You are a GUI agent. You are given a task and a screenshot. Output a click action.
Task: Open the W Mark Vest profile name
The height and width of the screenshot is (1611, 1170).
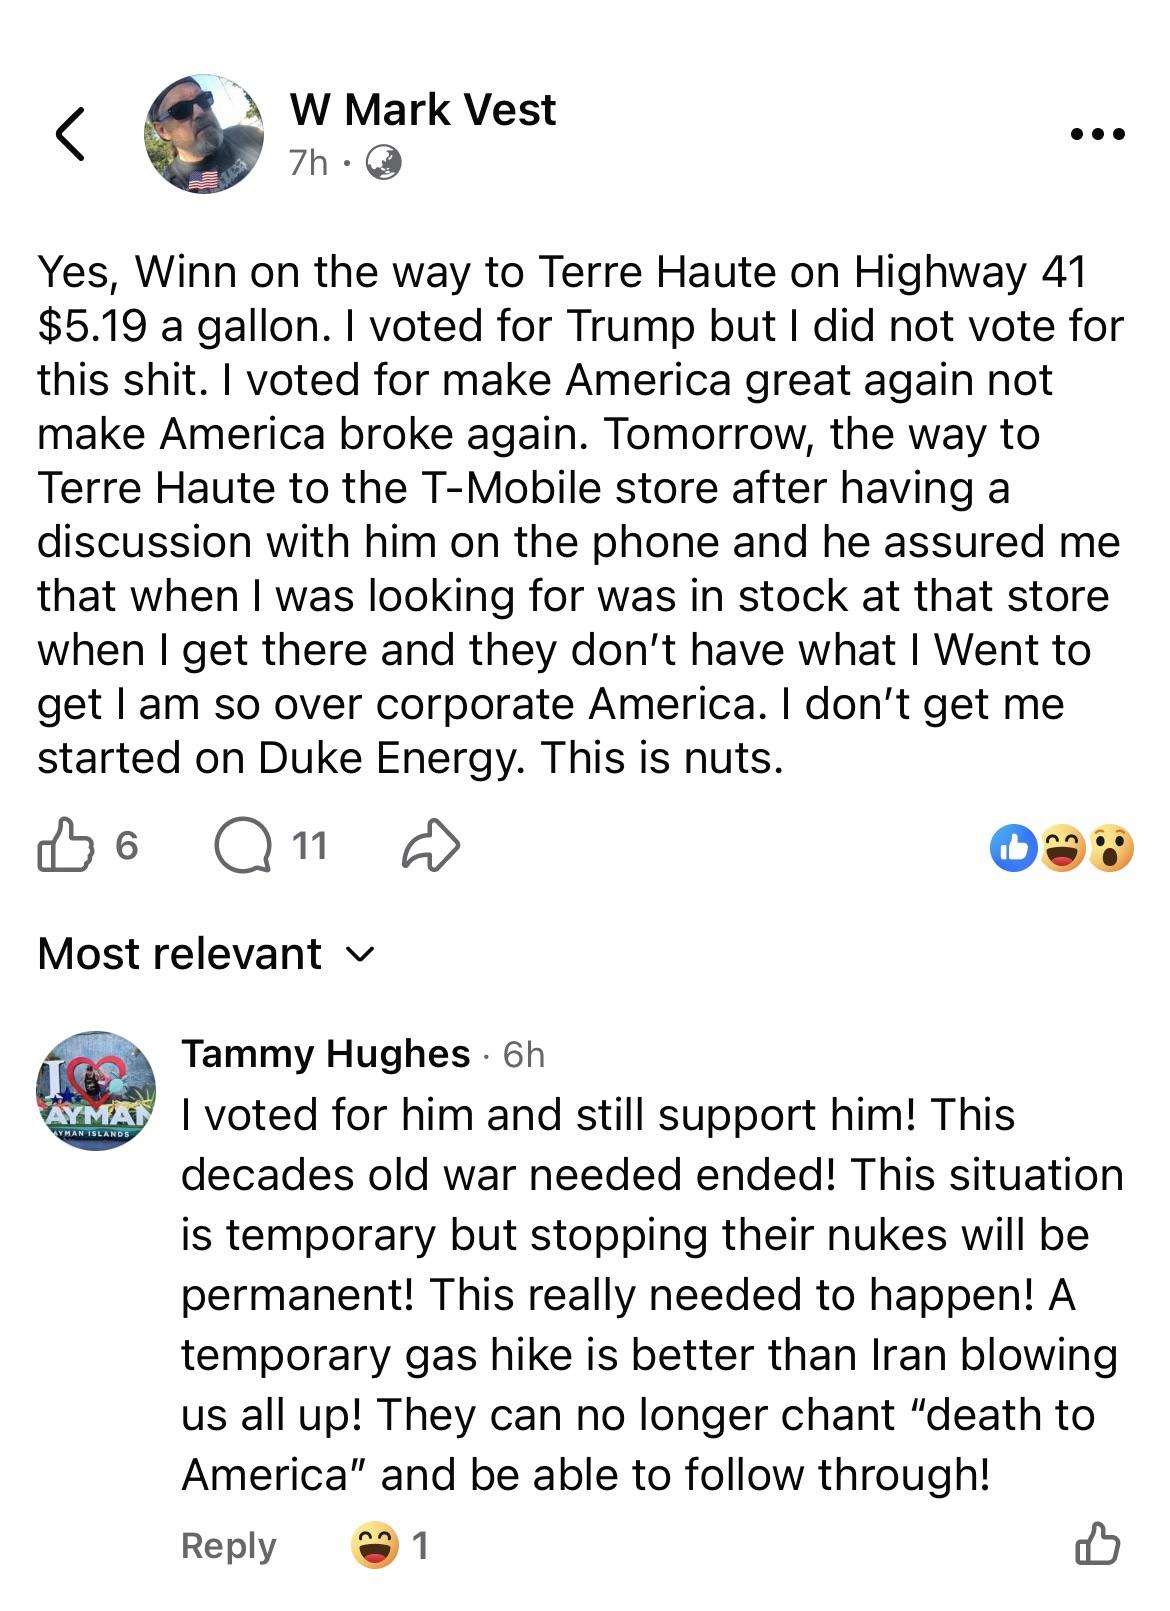coord(422,109)
